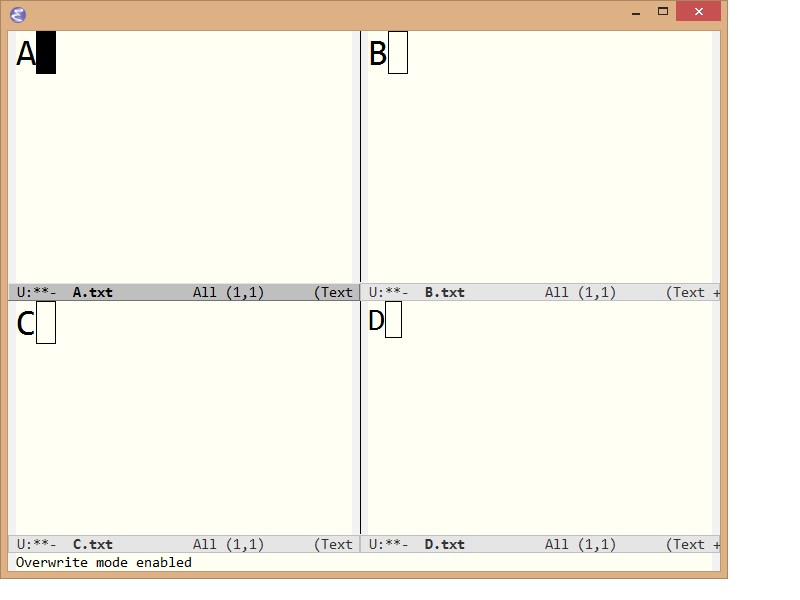Click (Text mode indicator in D.txt mode line
Image resolution: width=800 pixels, height=600 pixels.
[x=685, y=544]
